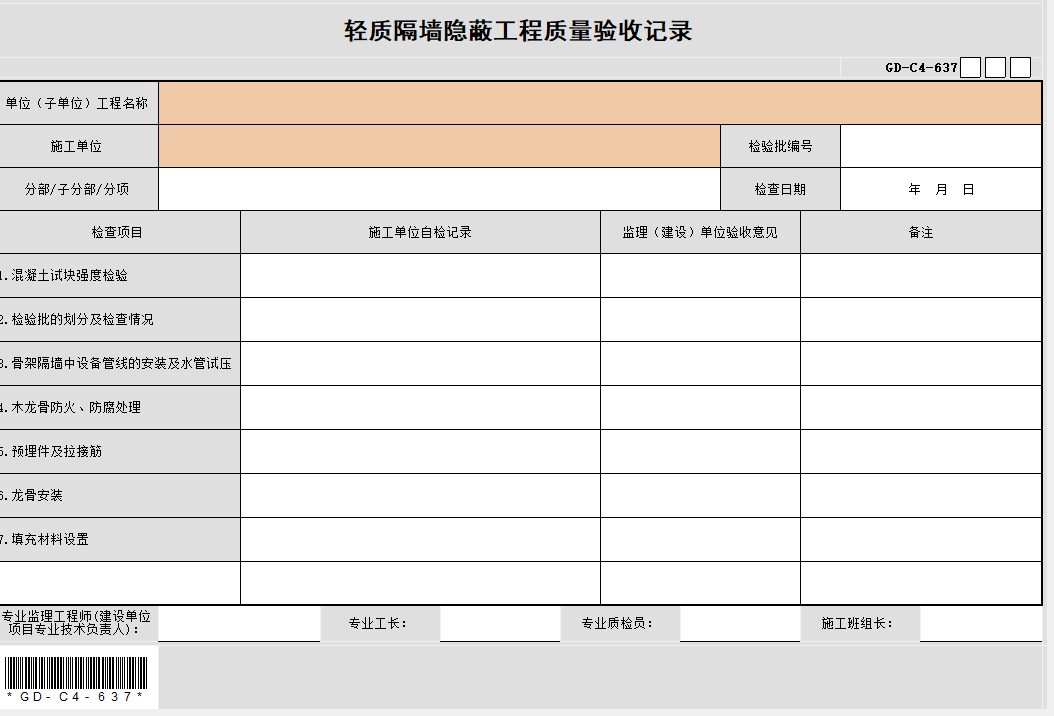Click 自检记录 cell for 木龙骨防火、防腐处理

tap(420, 407)
